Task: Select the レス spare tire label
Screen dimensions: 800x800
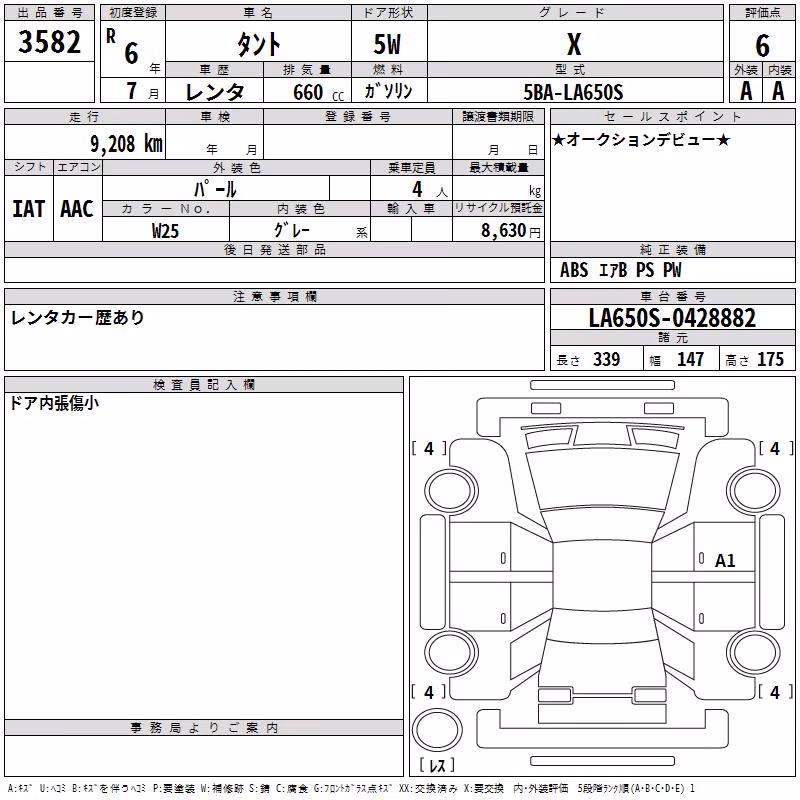Action: 437,765
